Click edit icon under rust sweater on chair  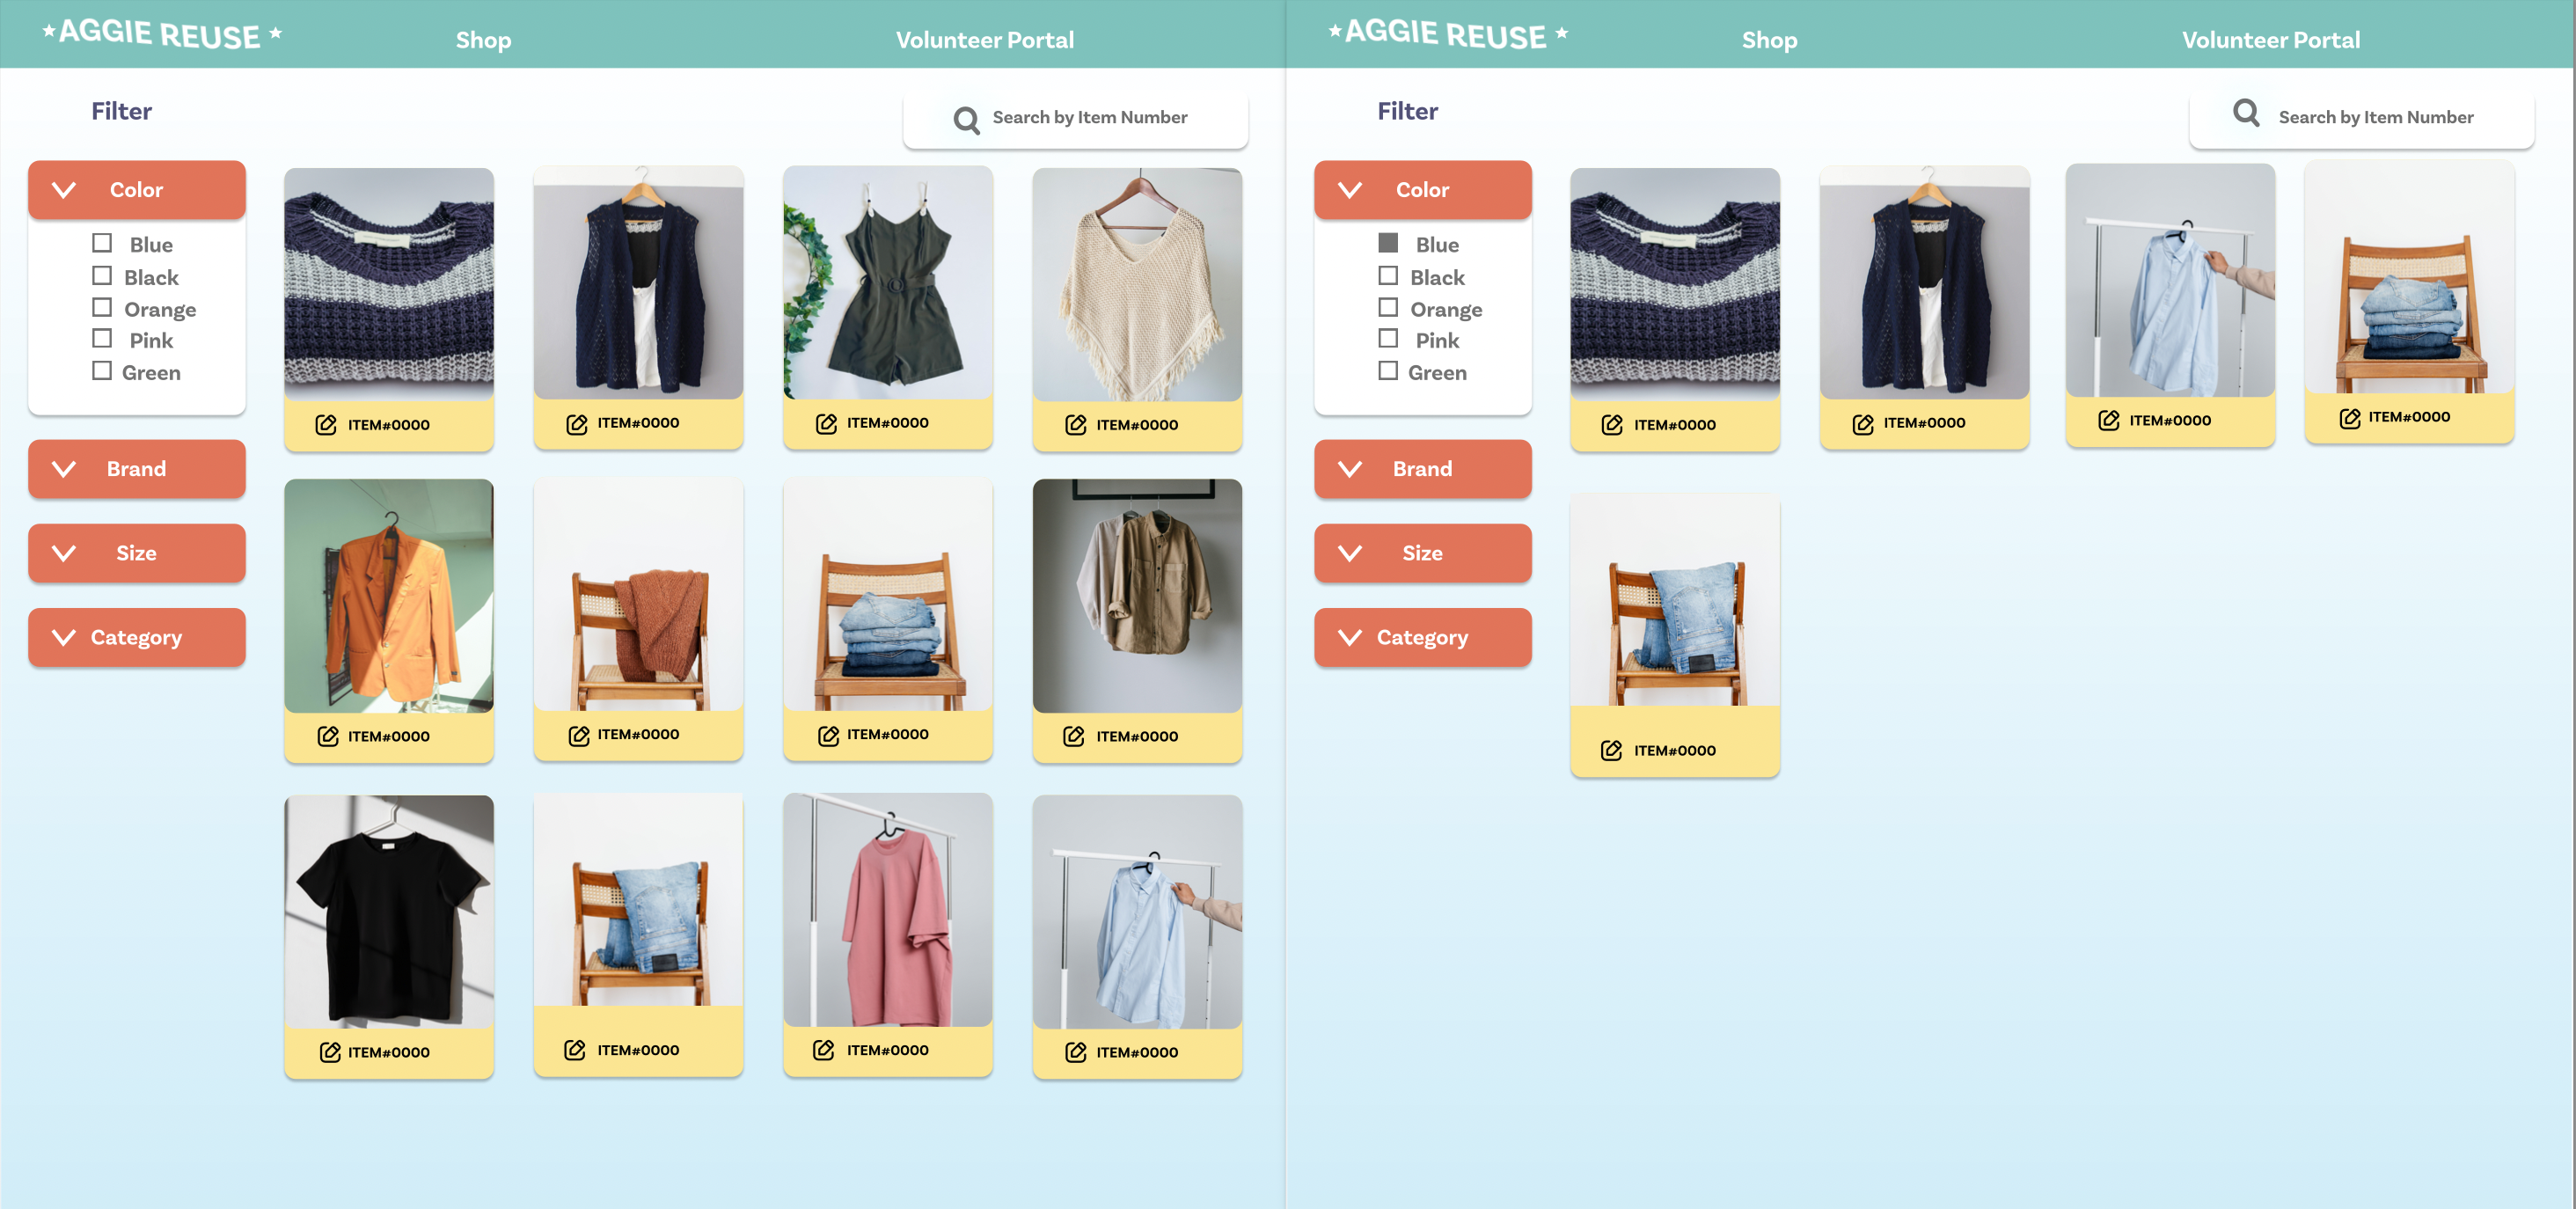[578, 735]
